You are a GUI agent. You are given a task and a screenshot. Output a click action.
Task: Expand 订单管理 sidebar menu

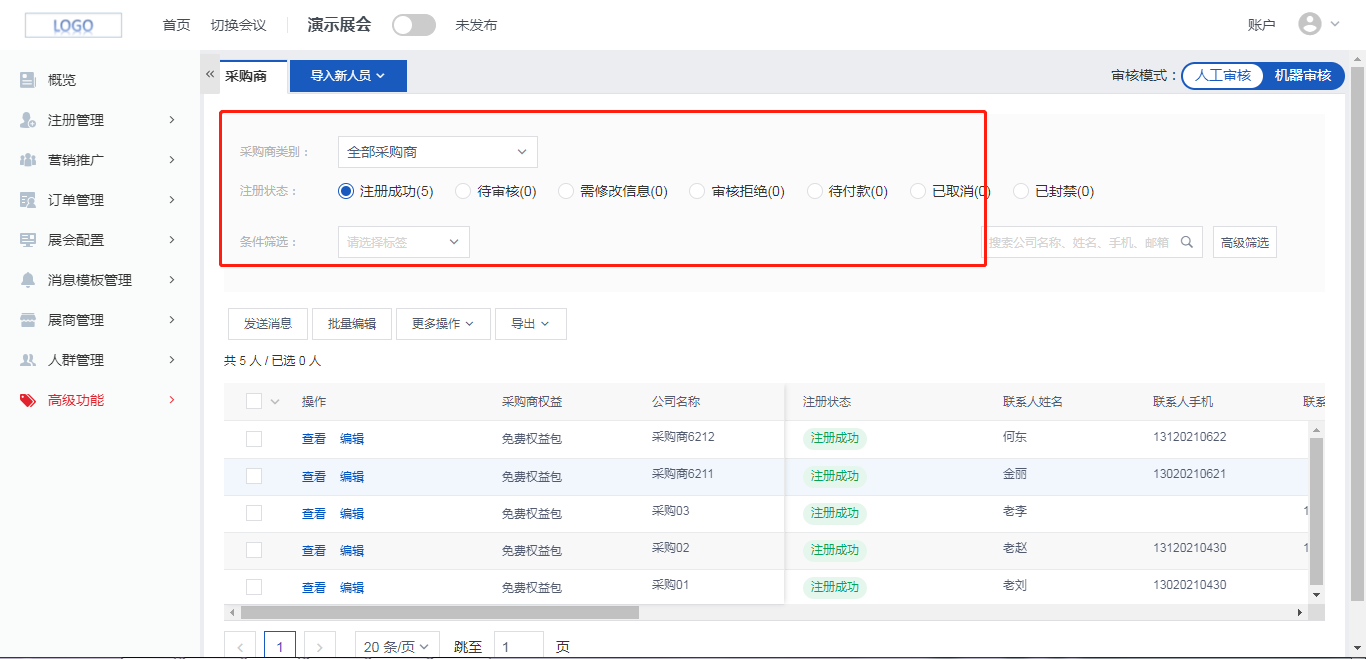(x=172, y=200)
